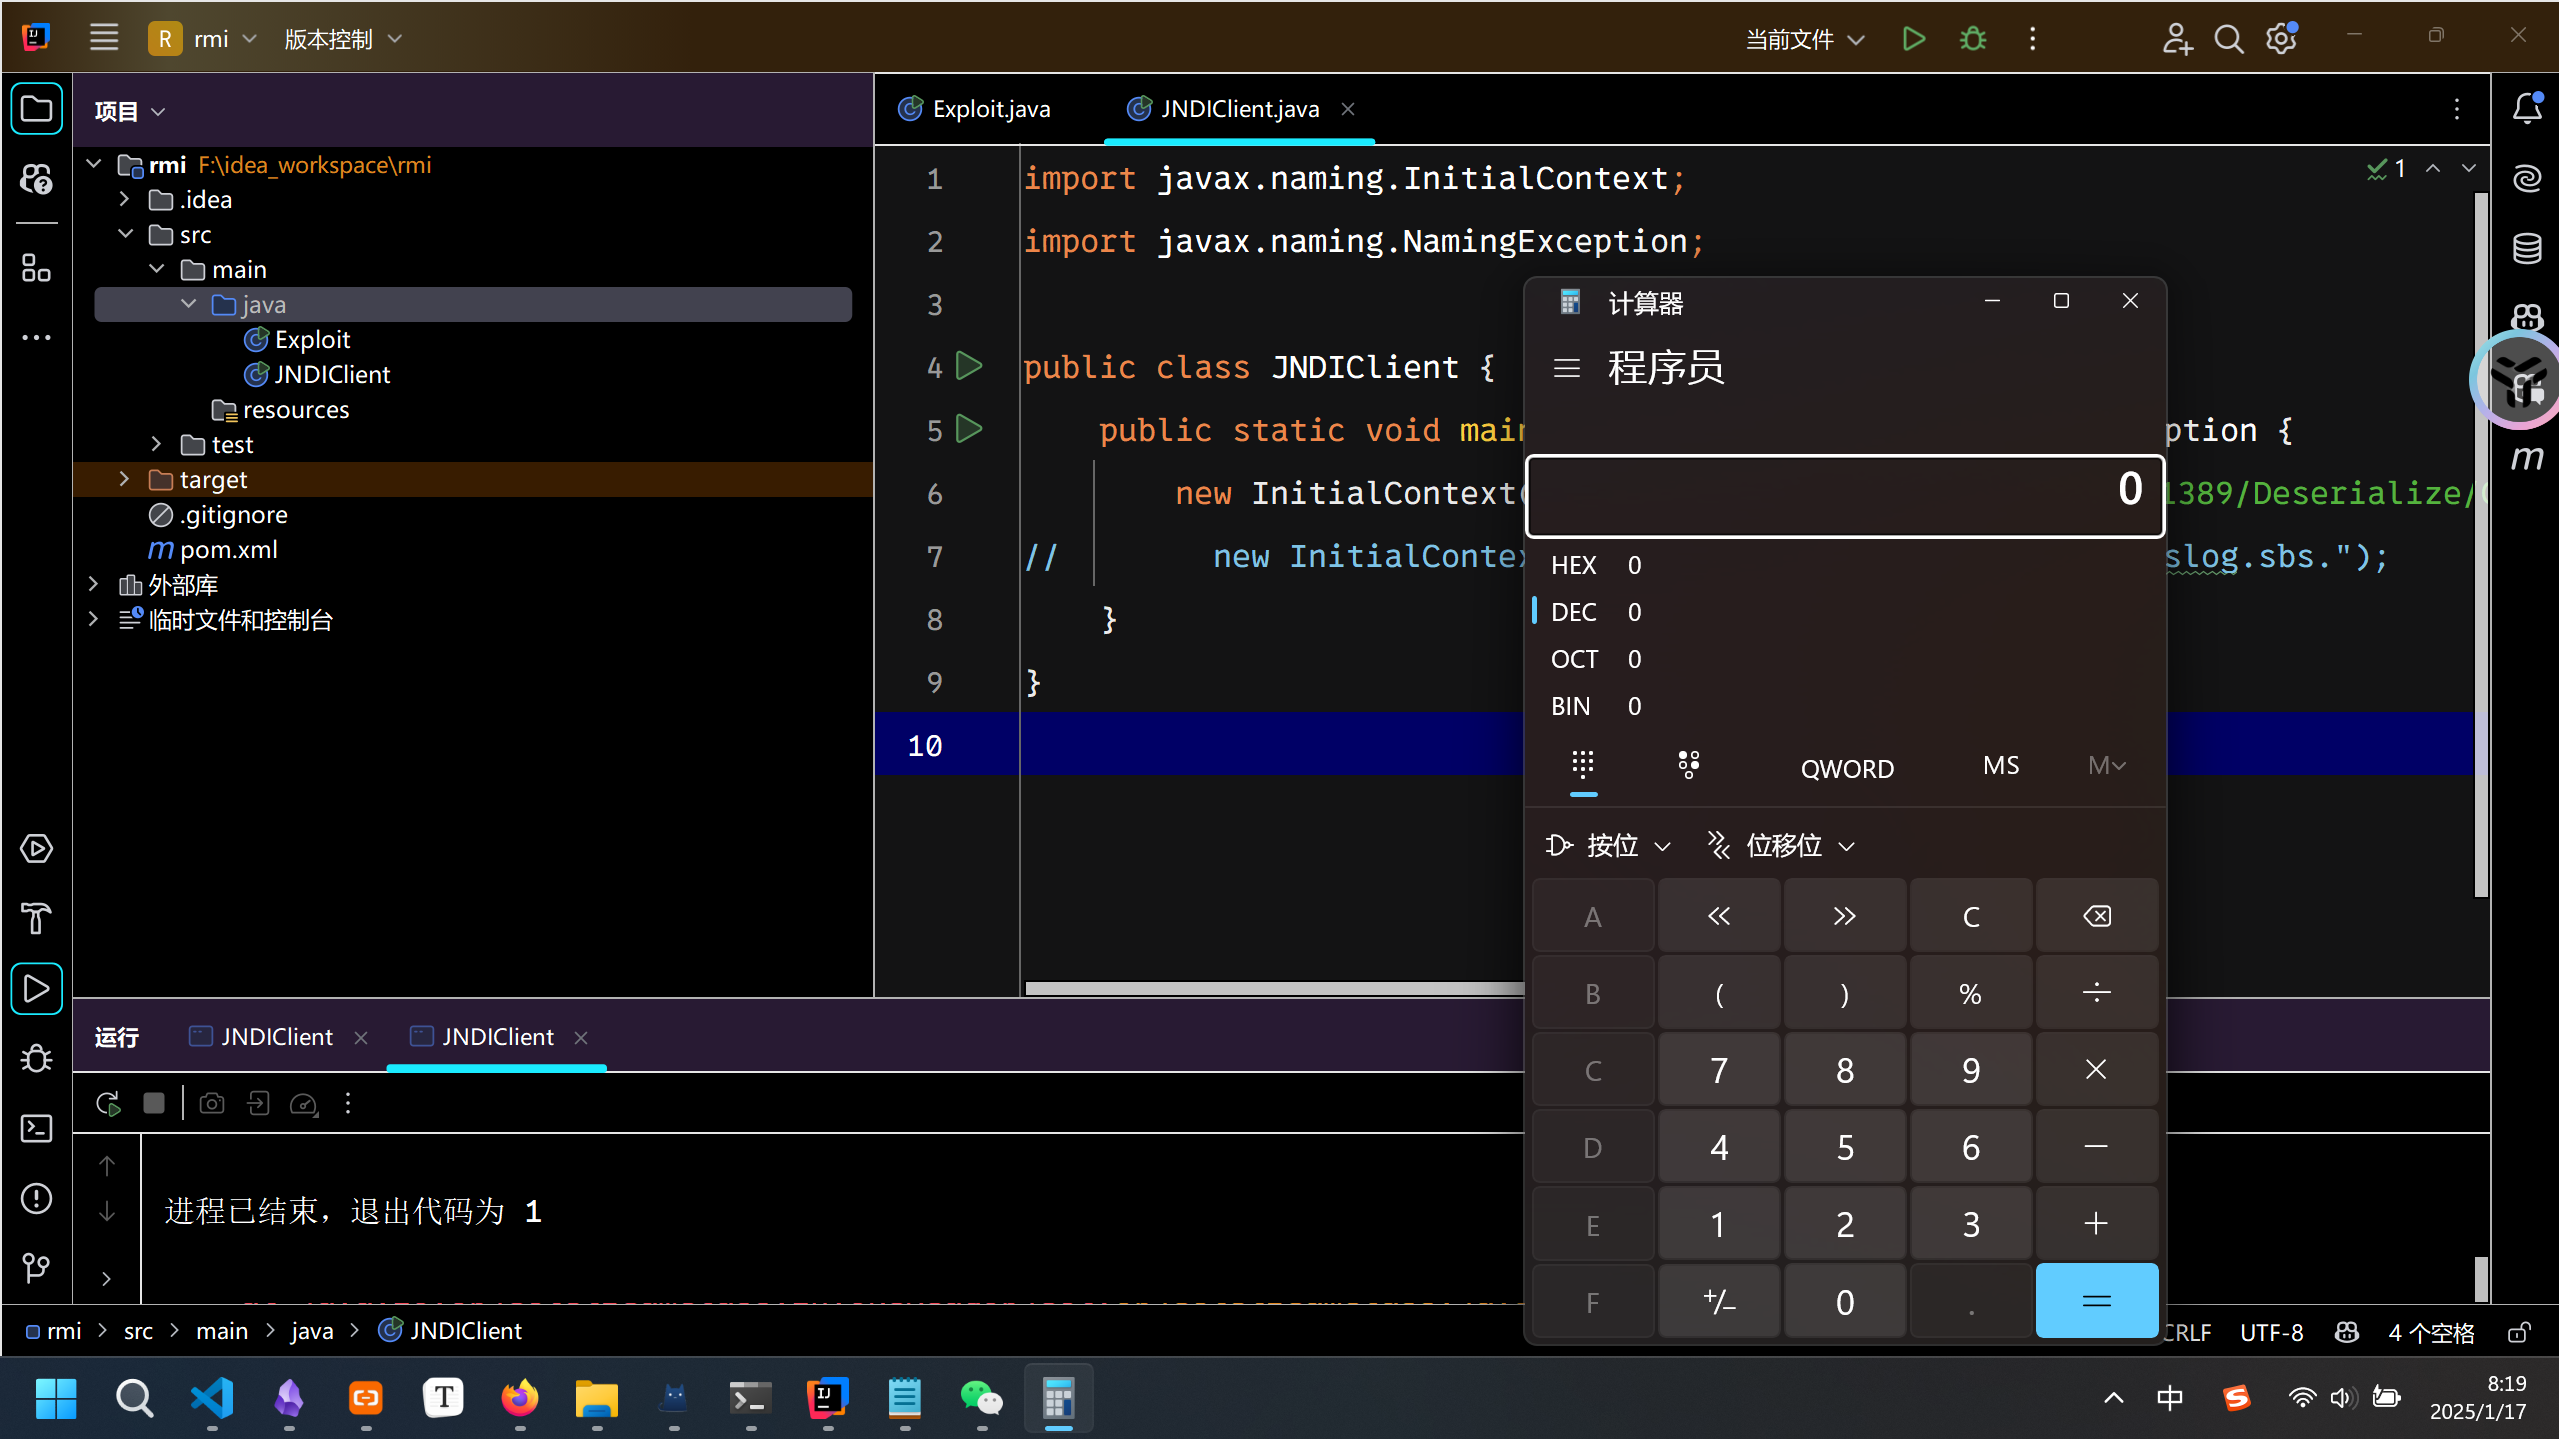The width and height of the screenshot is (2559, 1439).
Task: Open Maven tool window m icon
Action: (2527, 458)
